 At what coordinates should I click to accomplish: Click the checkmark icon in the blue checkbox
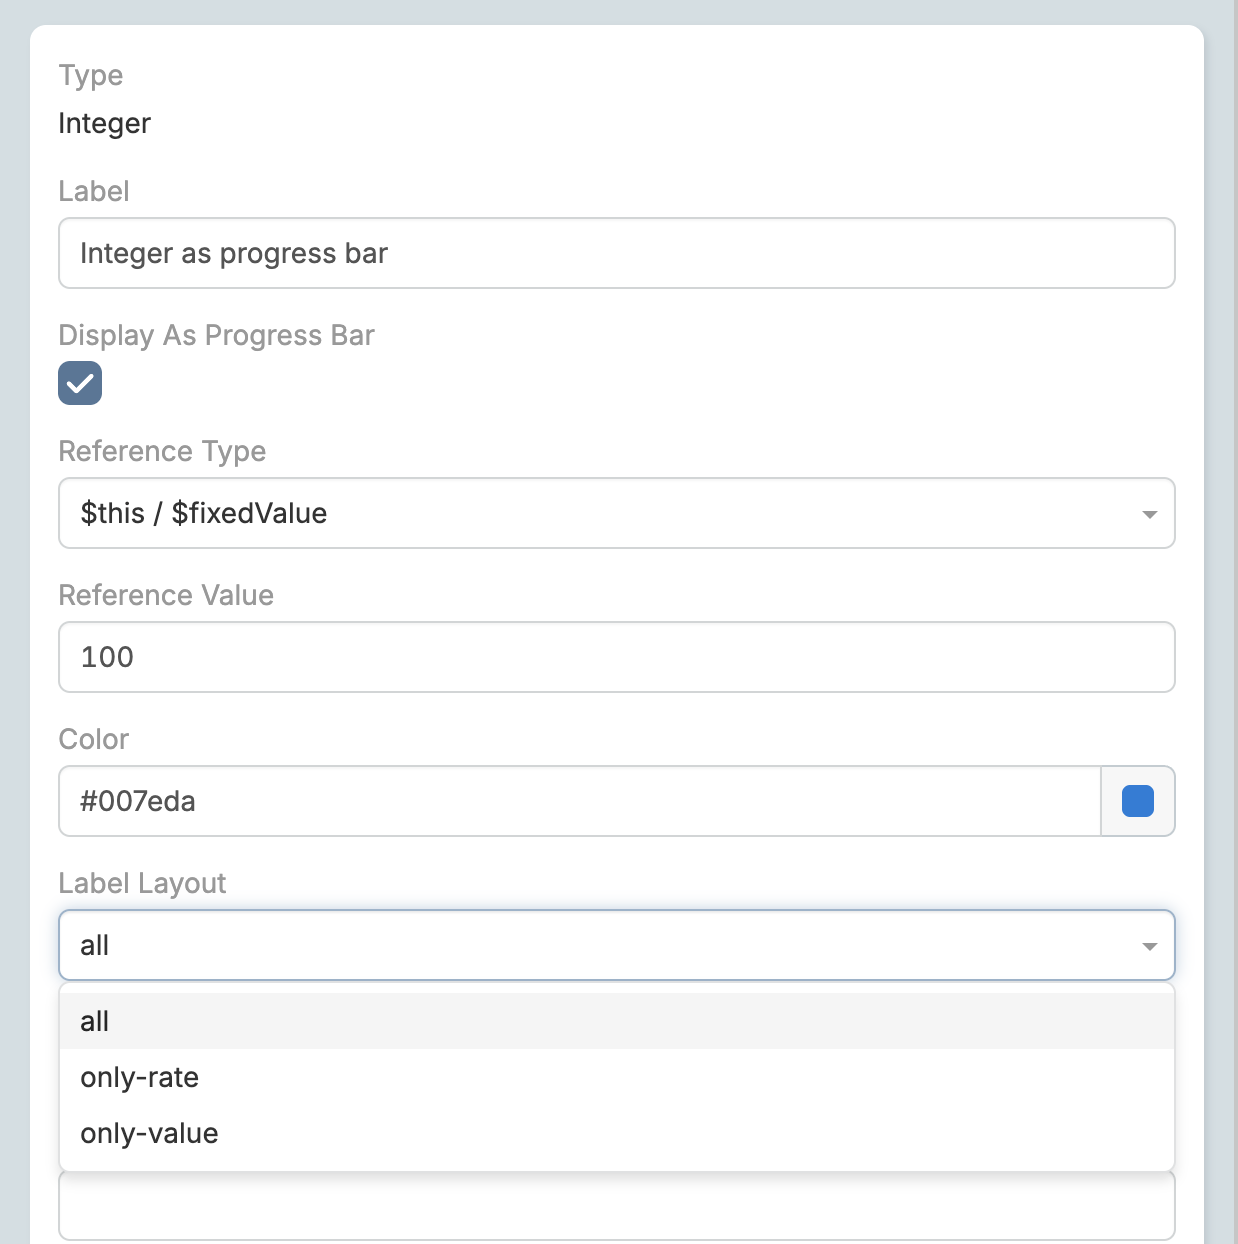coord(80,383)
